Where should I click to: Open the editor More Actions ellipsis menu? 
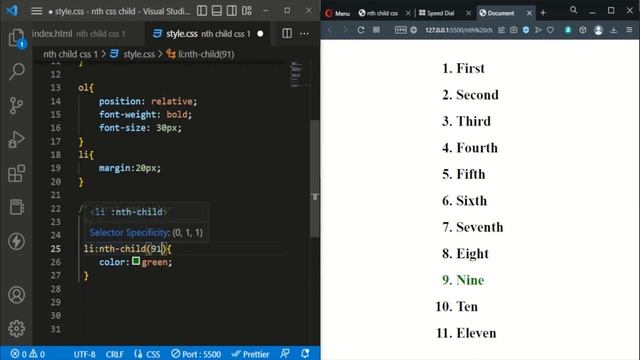click(x=304, y=33)
